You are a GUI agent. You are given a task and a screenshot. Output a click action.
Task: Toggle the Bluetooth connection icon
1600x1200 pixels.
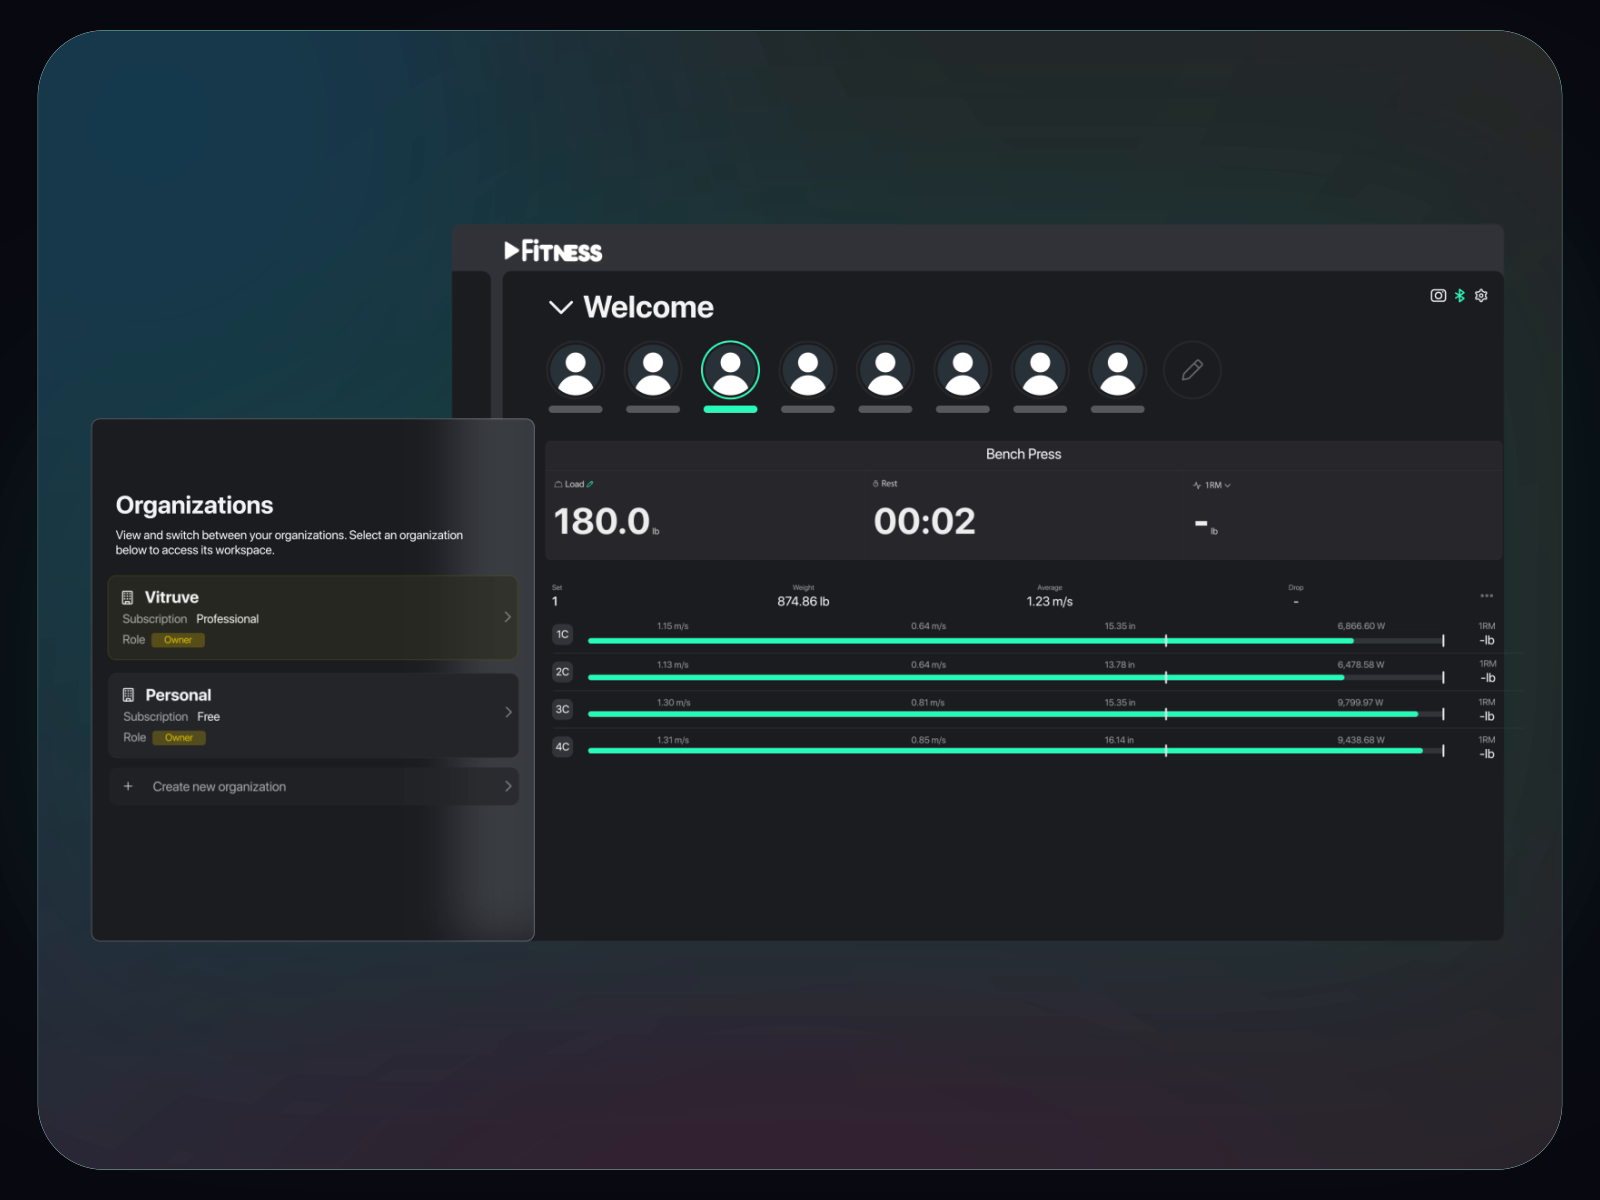click(1460, 295)
